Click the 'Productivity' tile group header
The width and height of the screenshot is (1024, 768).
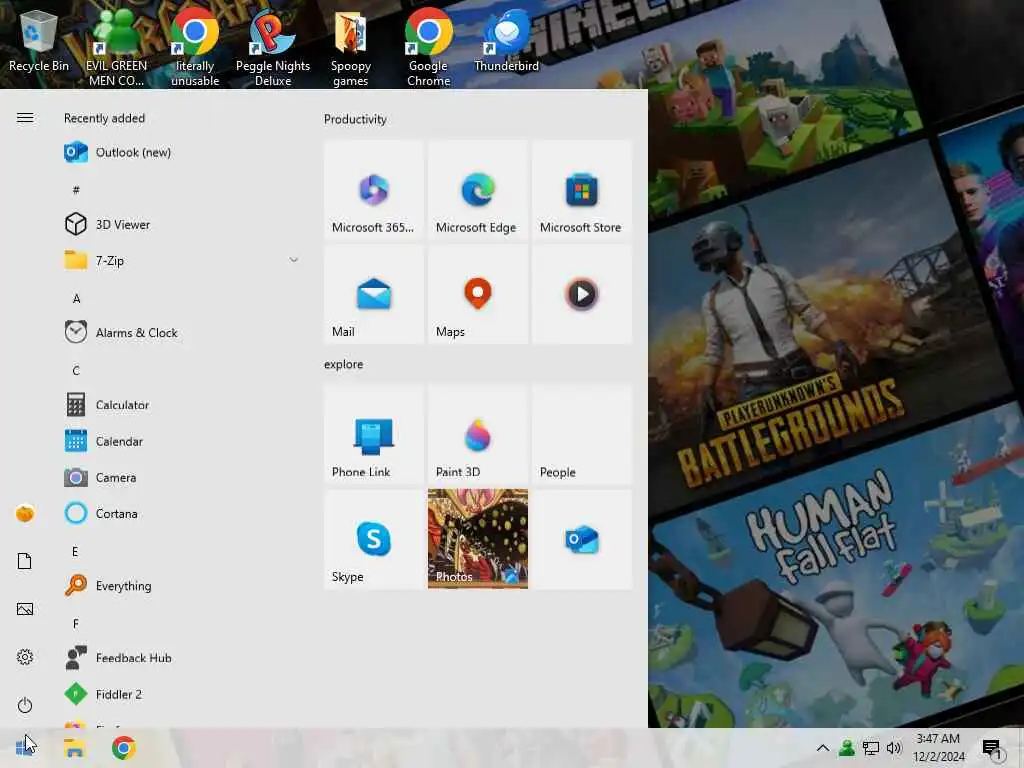[x=355, y=120]
